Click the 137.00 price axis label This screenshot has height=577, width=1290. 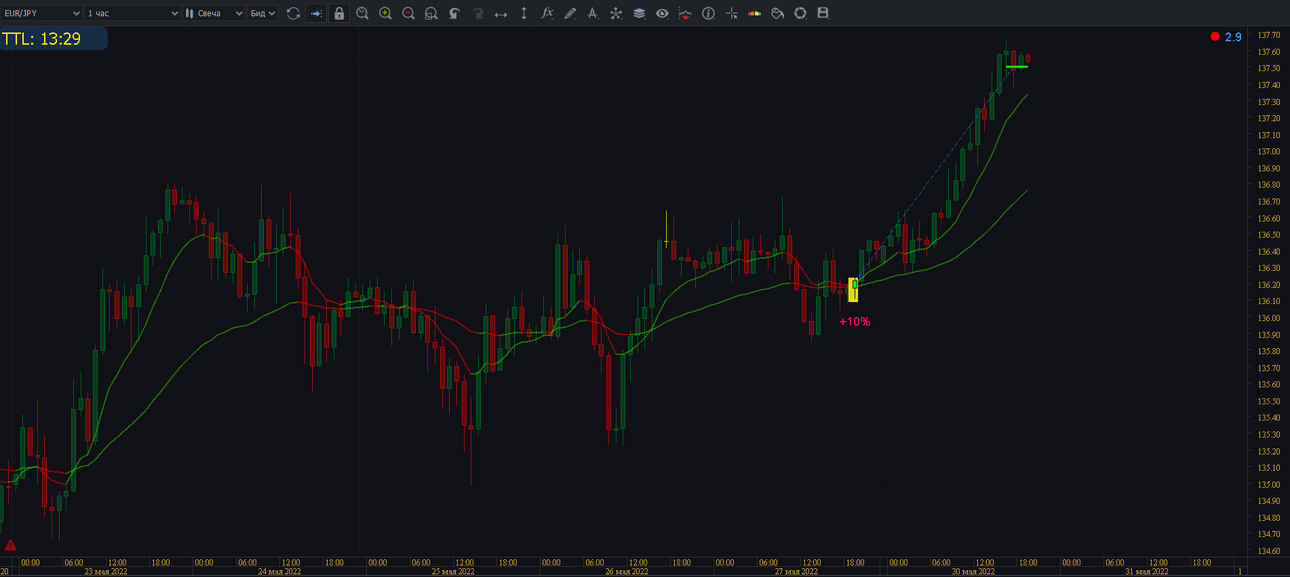[1269, 152]
